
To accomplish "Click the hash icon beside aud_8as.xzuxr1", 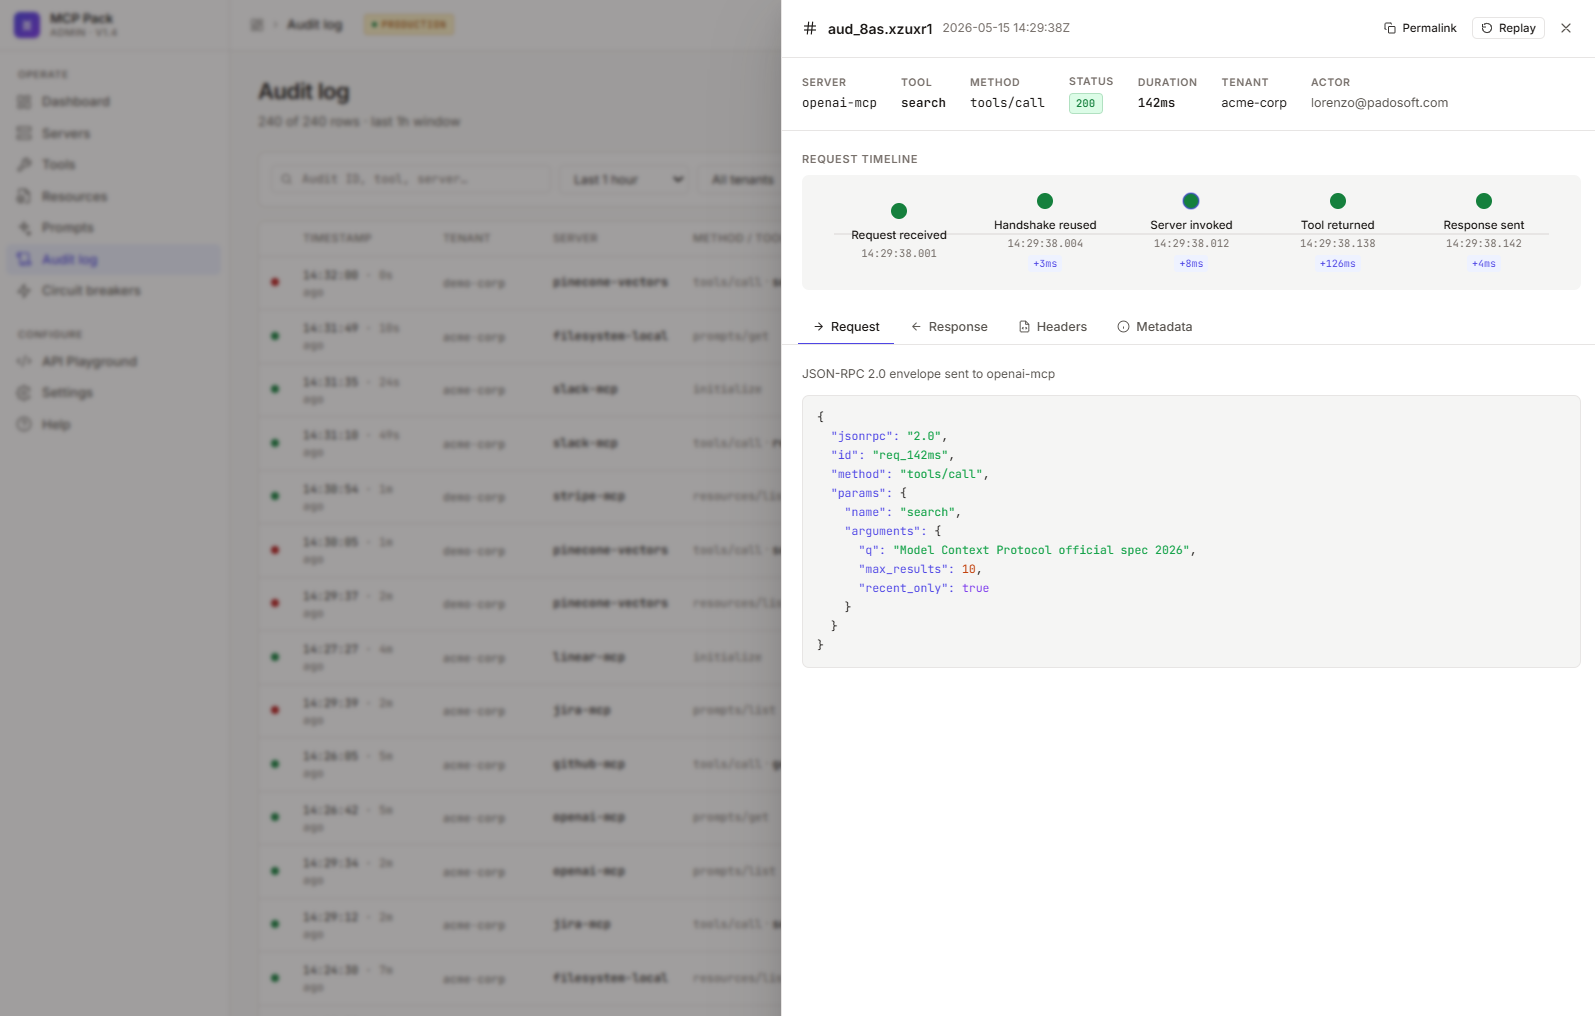I will pyautogui.click(x=810, y=28).
